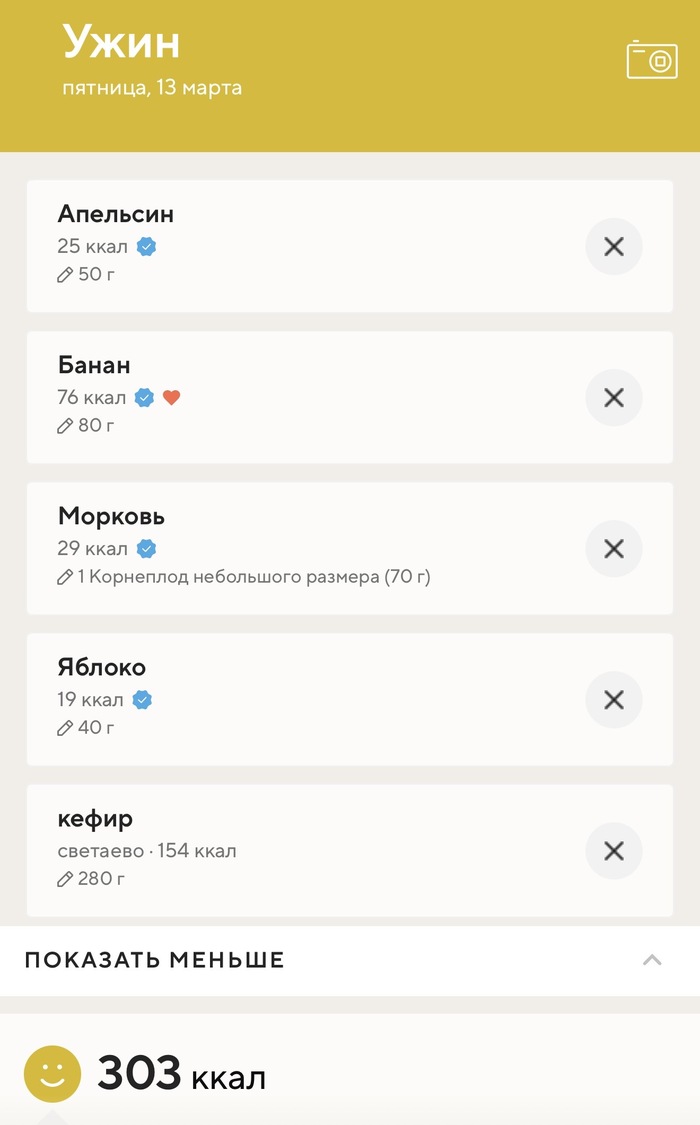This screenshot has width=700, height=1125.
Task: Tap the yellow smiley face icon
Action: point(52,1074)
